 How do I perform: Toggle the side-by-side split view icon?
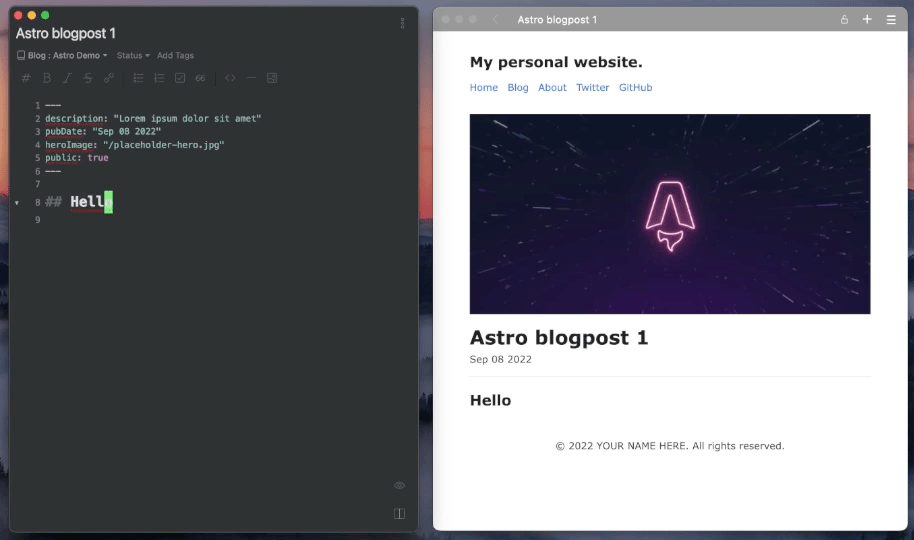click(x=399, y=514)
